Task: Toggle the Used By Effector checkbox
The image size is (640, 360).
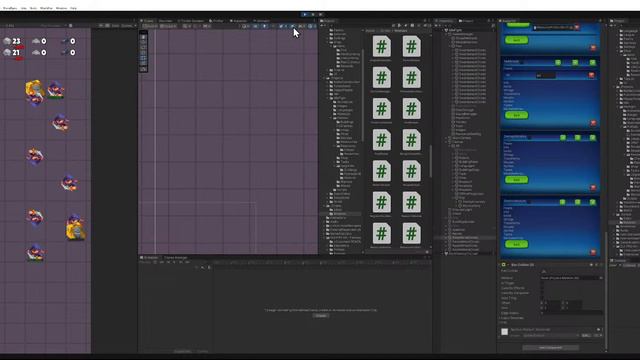Action: point(542,288)
